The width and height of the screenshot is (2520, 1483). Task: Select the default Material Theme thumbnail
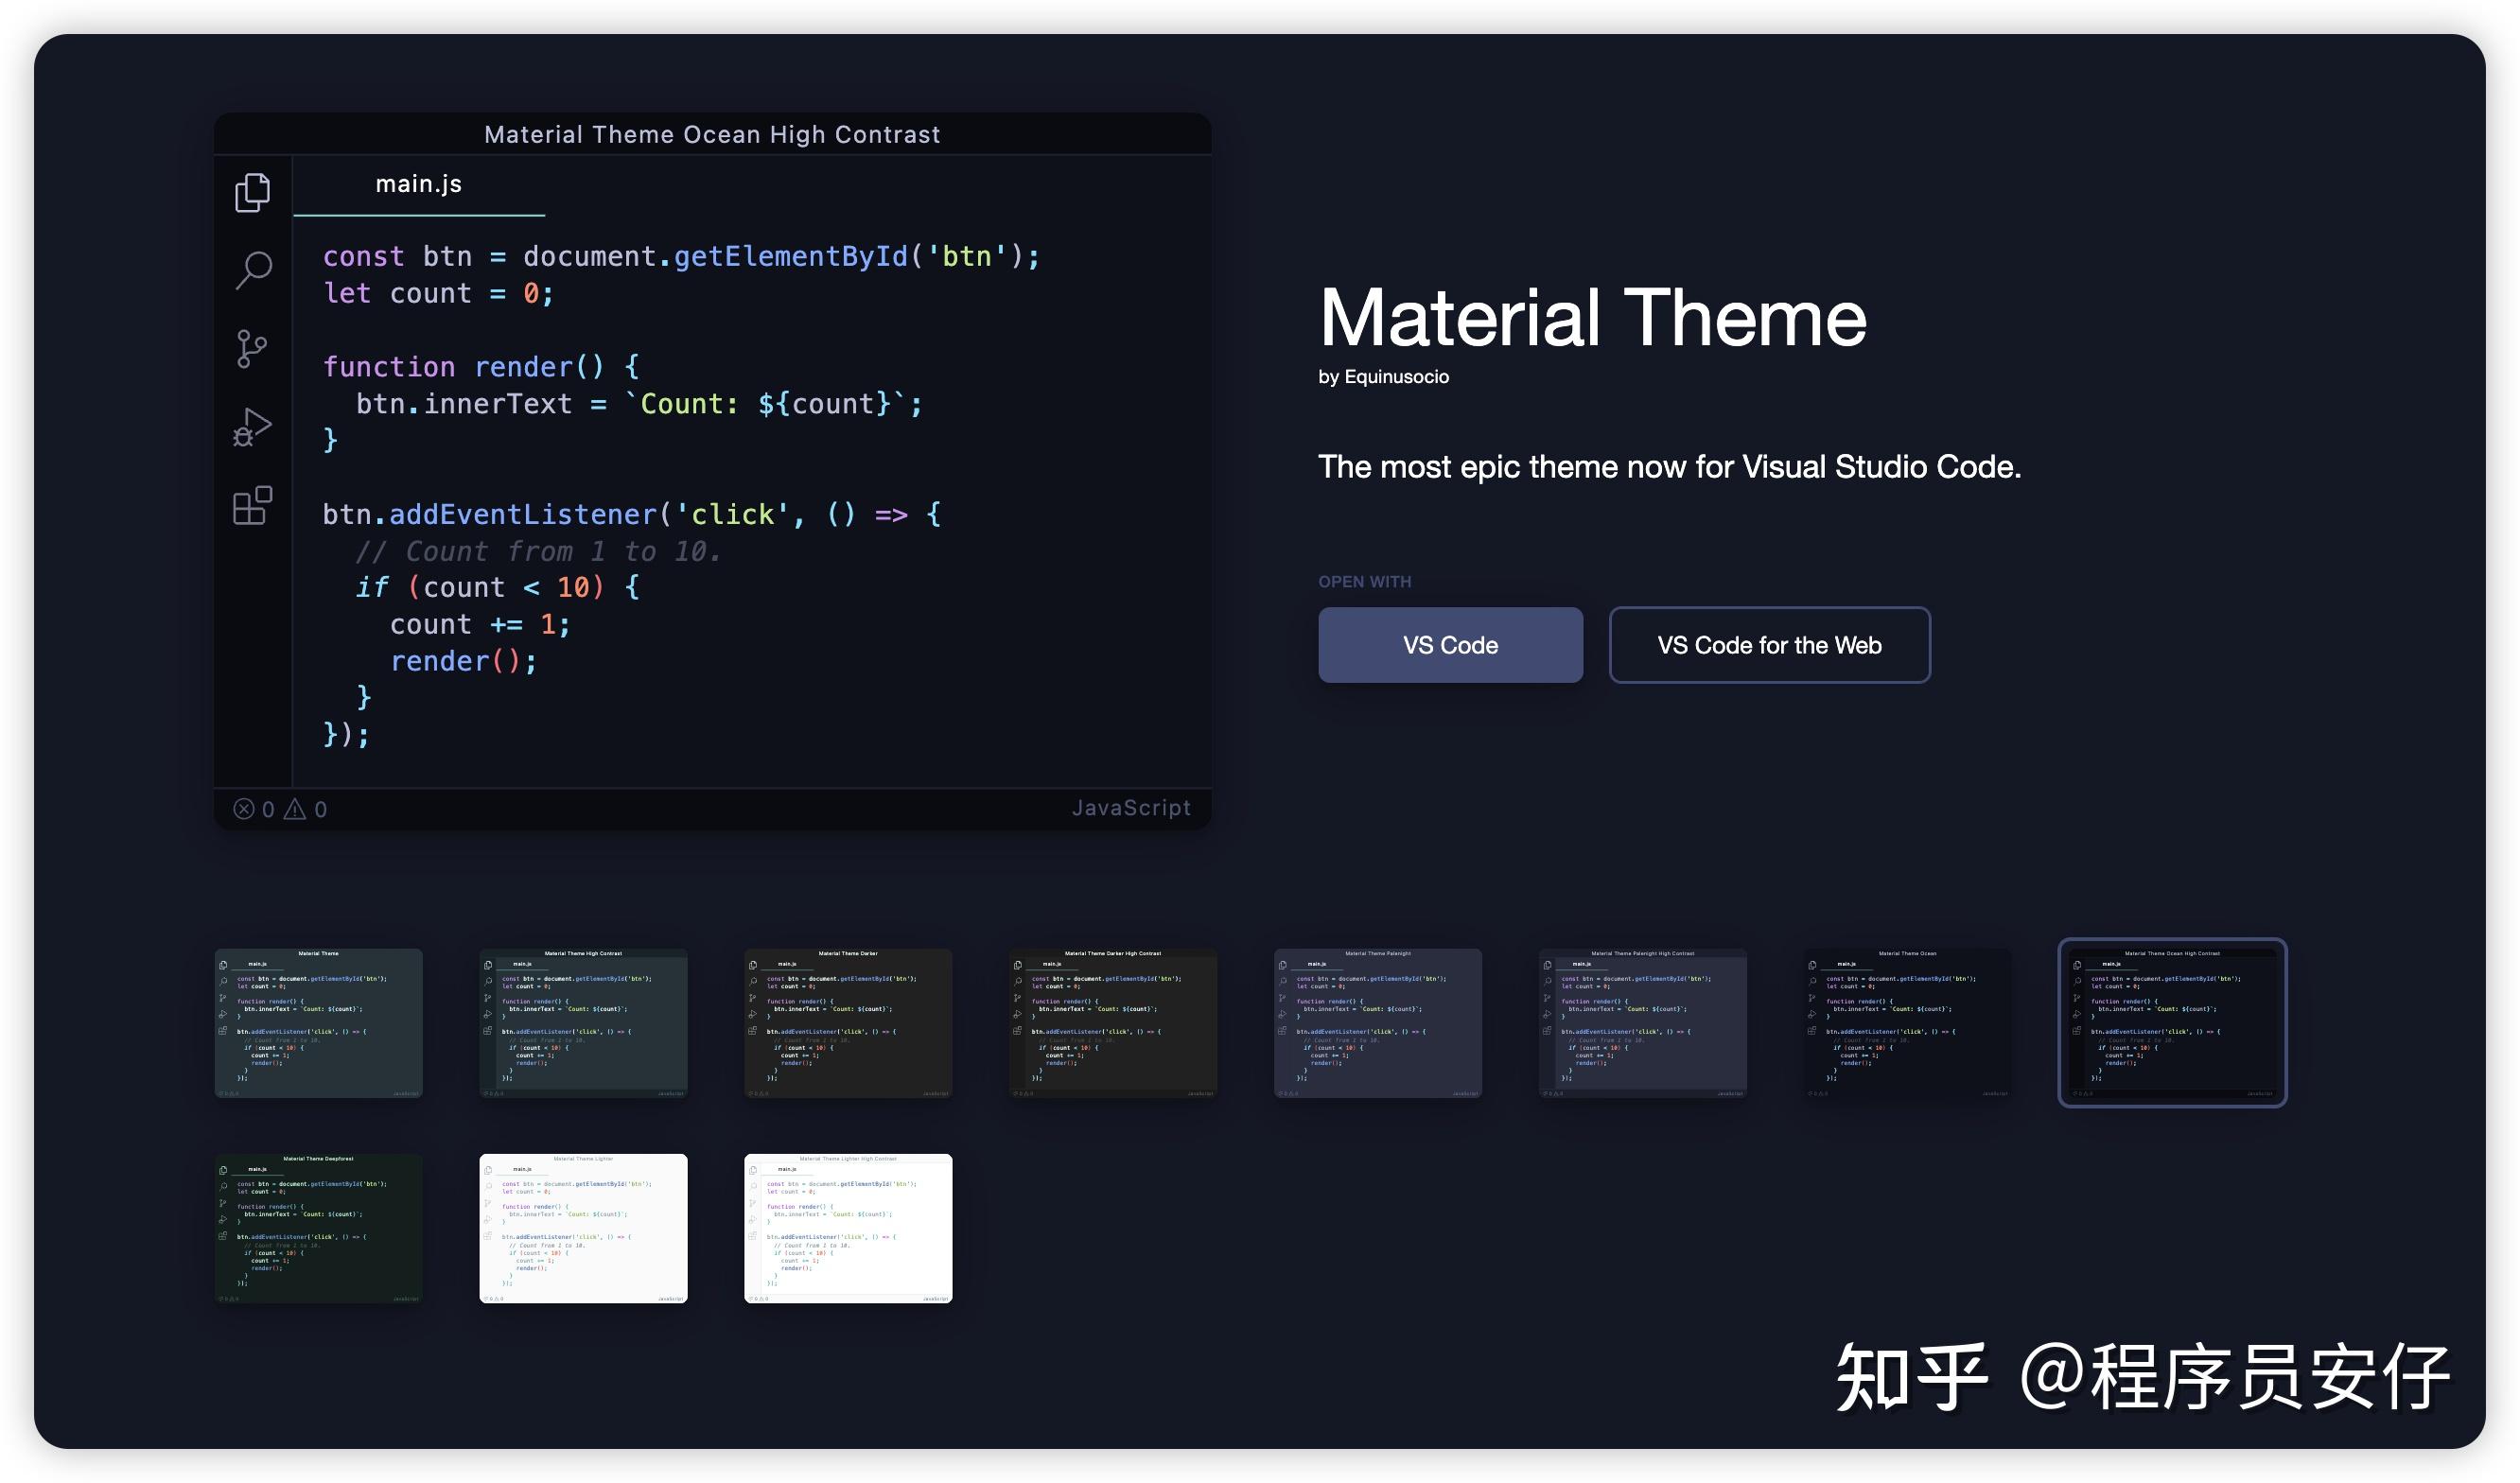click(x=318, y=1022)
